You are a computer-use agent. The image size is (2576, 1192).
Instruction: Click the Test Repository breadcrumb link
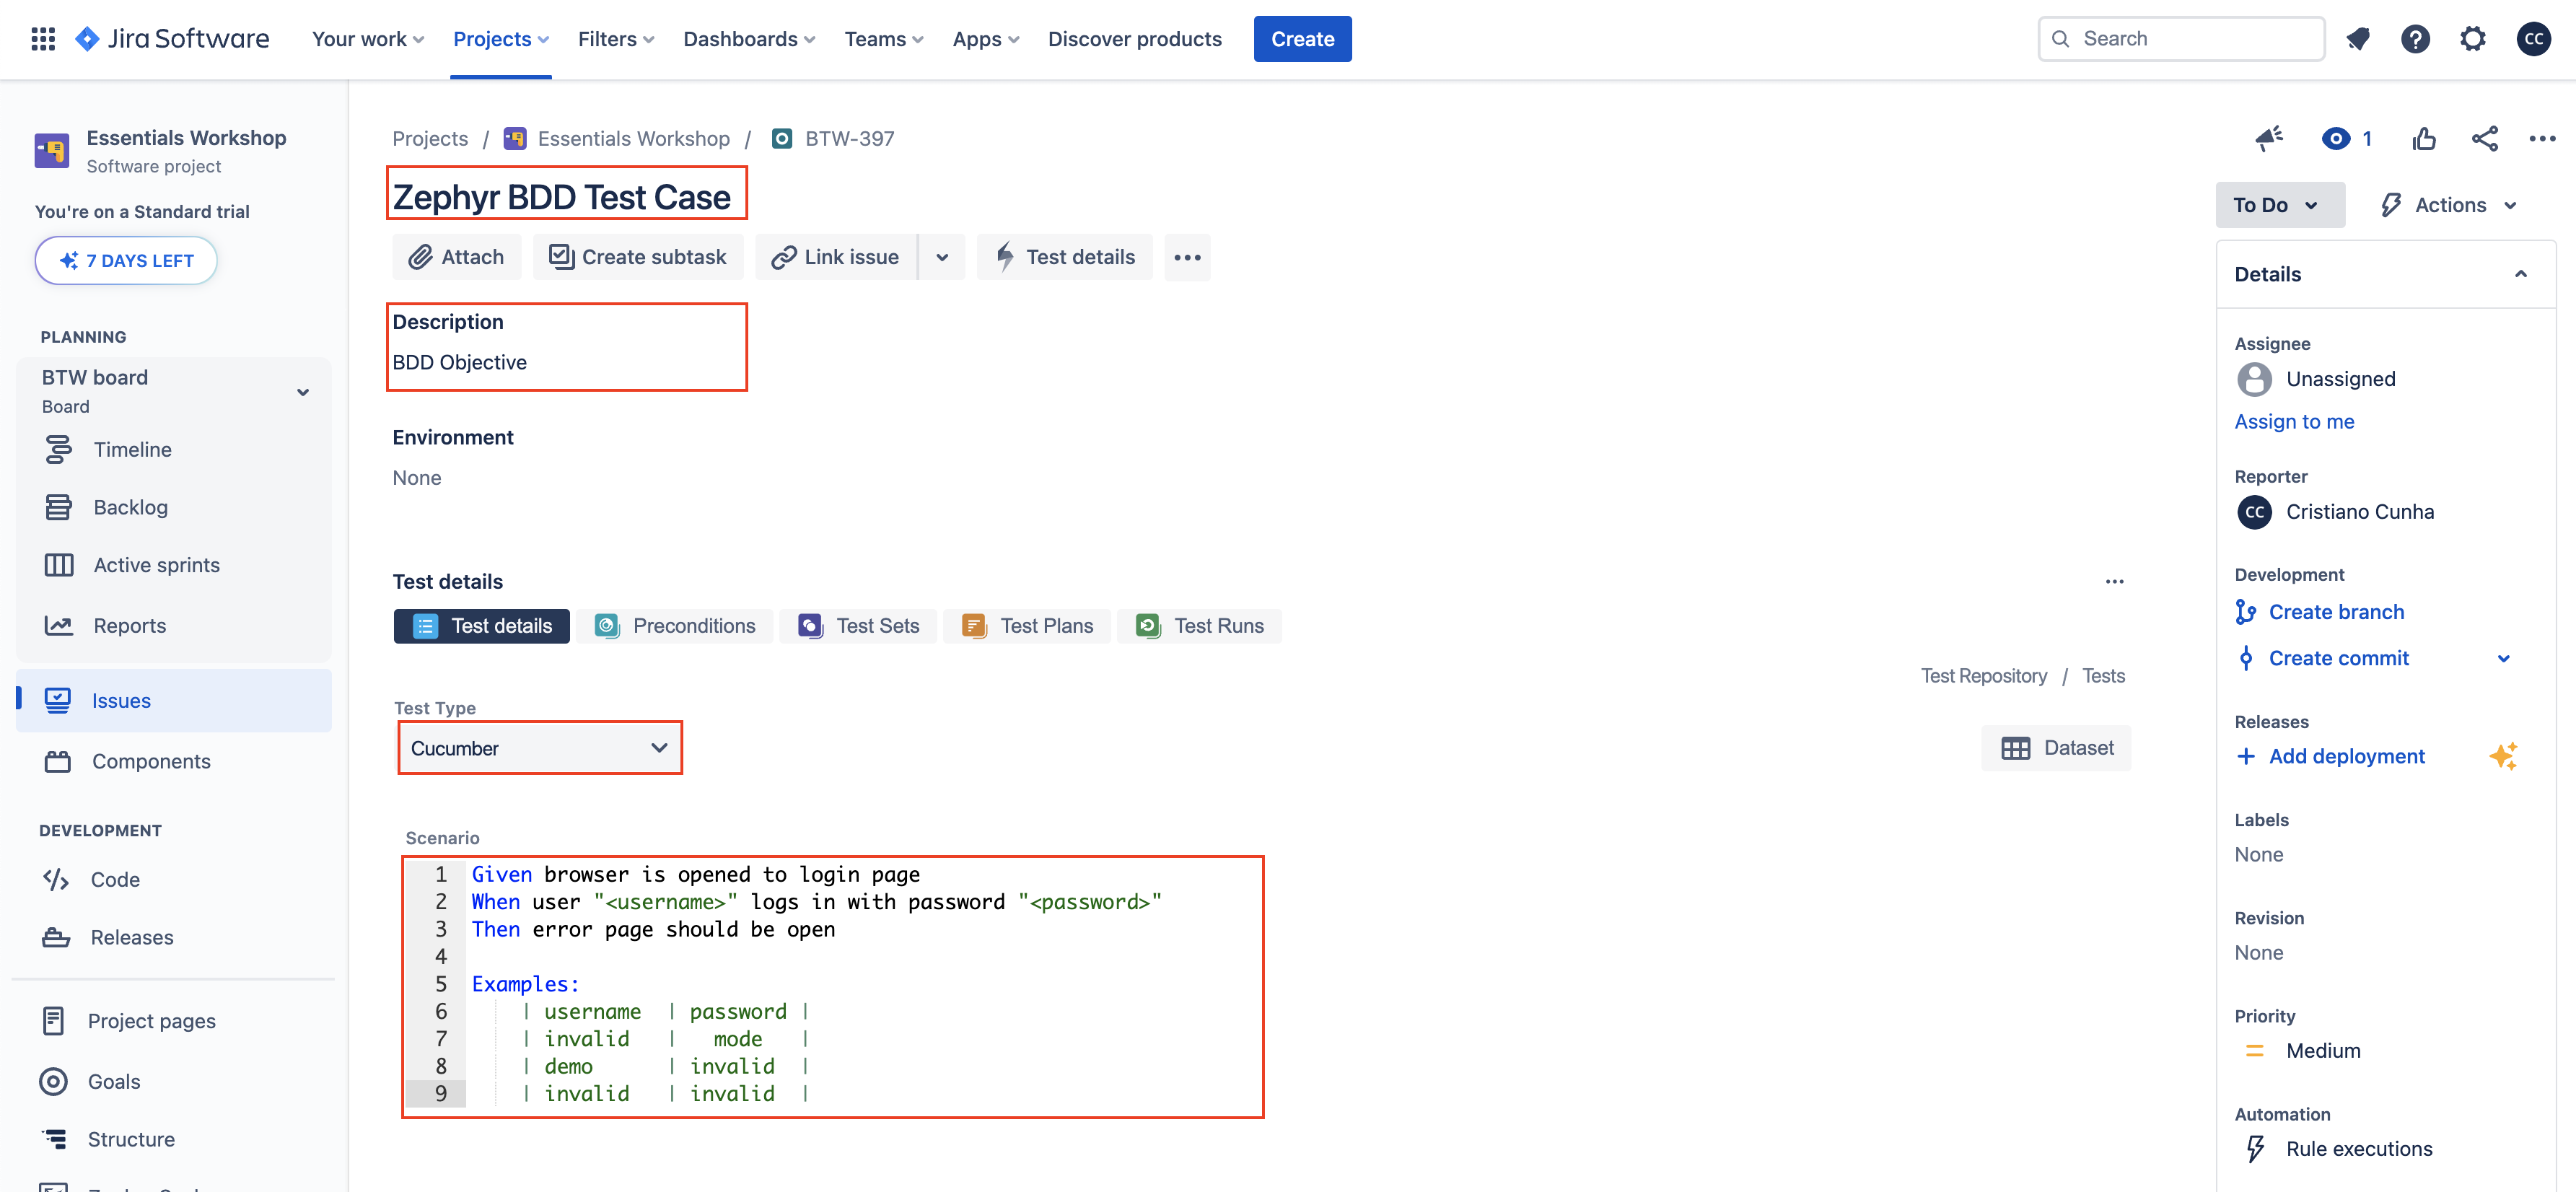[x=1983, y=677]
